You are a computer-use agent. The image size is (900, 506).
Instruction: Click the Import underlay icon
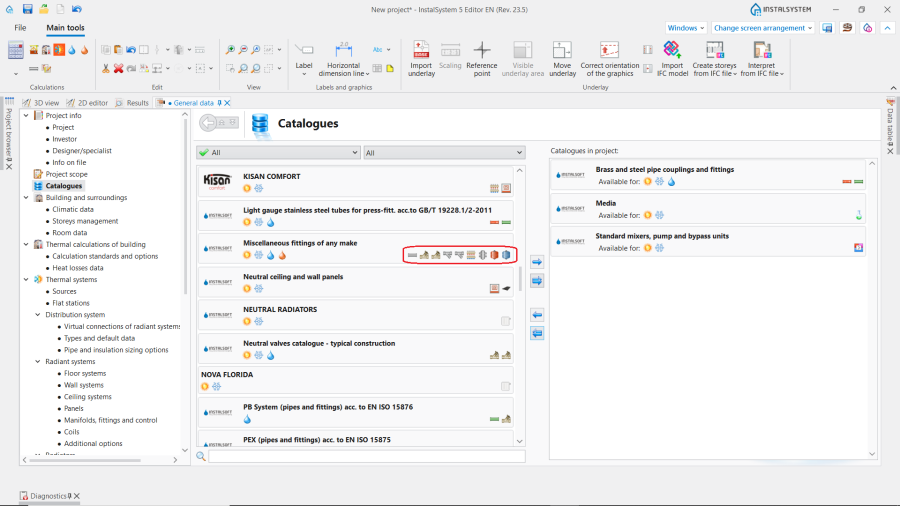[x=421, y=59]
